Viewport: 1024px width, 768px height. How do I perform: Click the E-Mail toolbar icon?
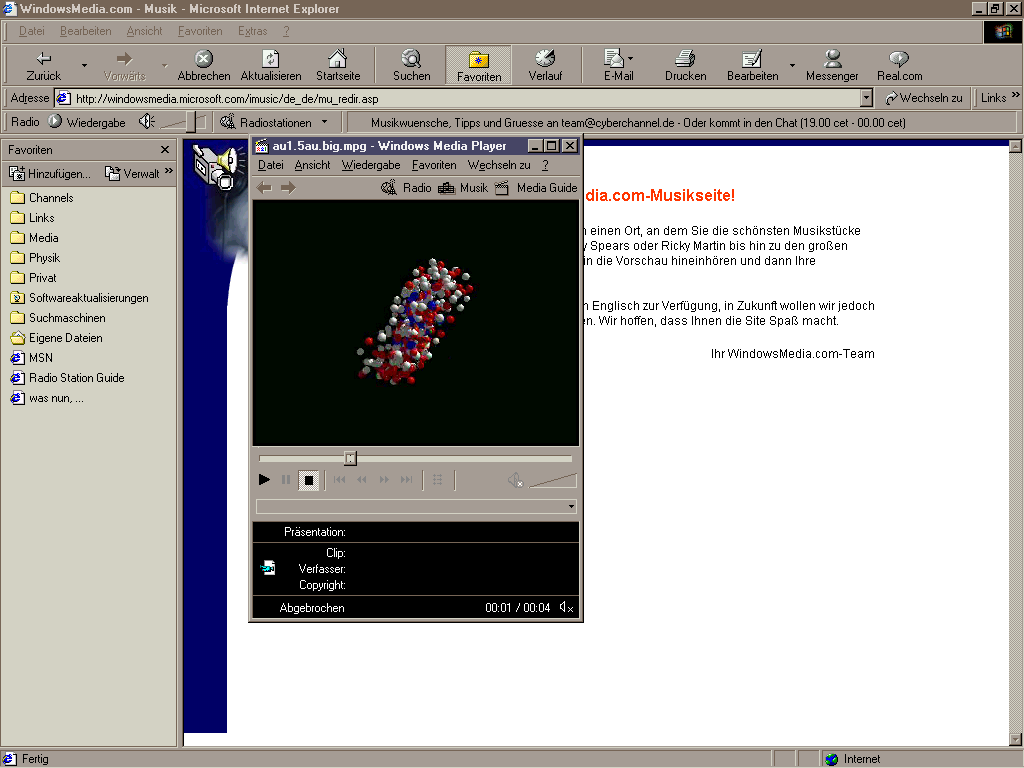tap(614, 65)
